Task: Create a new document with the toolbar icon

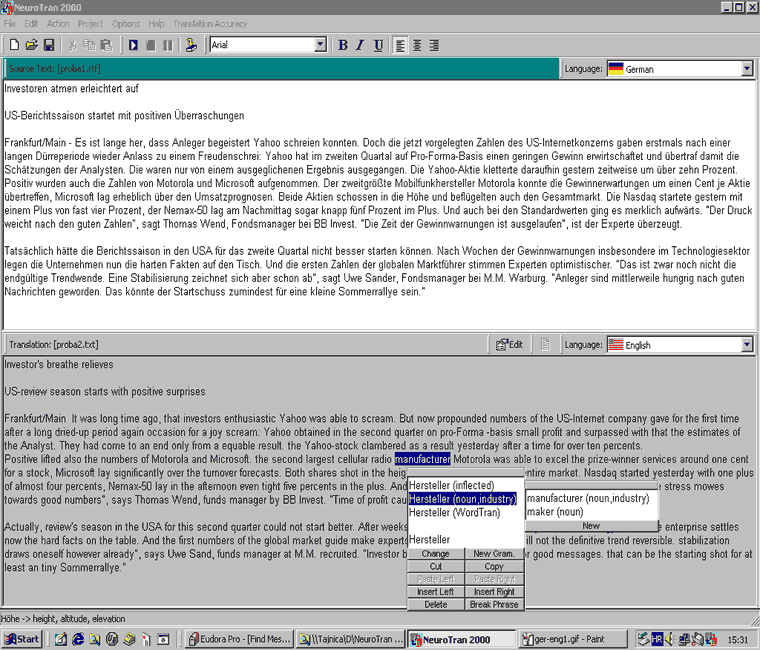Action: [x=15, y=45]
